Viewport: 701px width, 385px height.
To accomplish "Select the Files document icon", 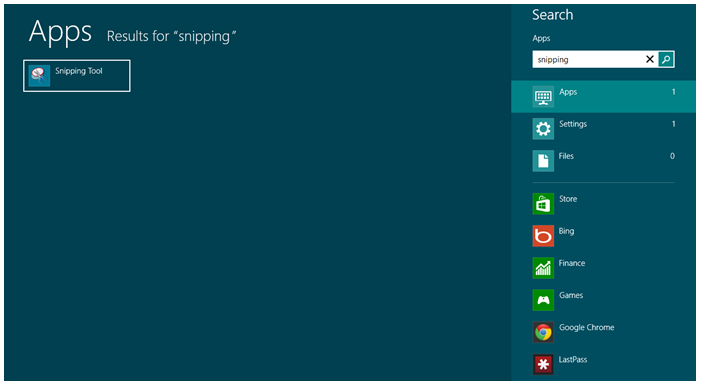I will coord(543,161).
